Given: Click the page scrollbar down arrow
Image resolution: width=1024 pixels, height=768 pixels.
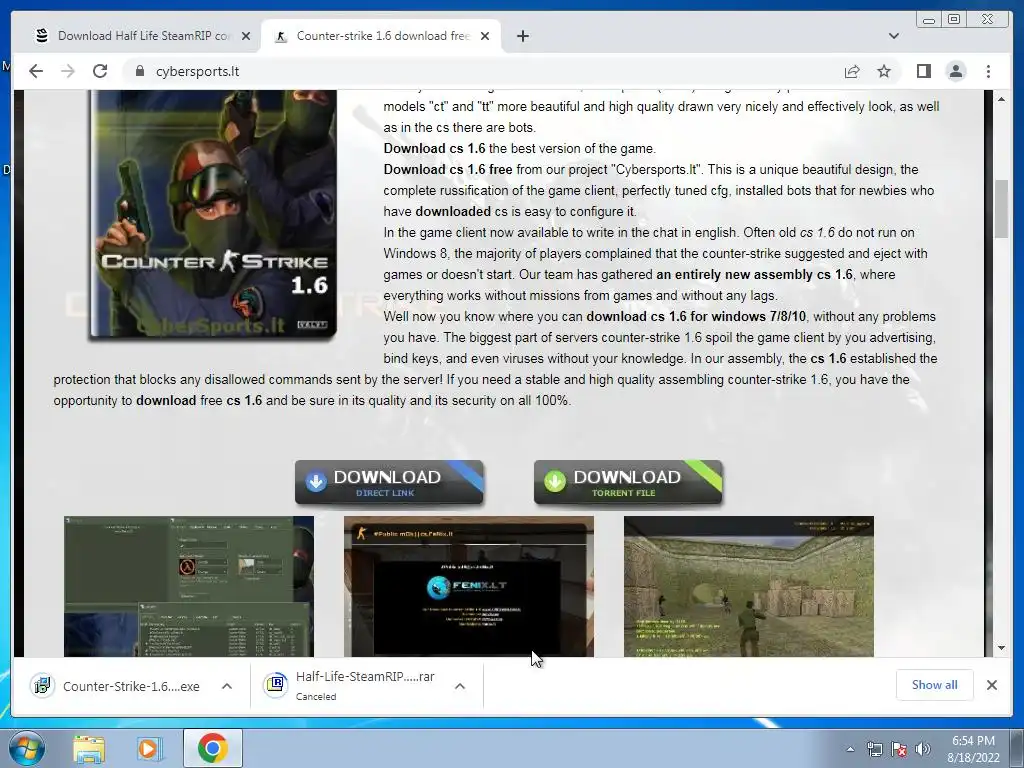Looking at the screenshot, I should pos(1001,648).
